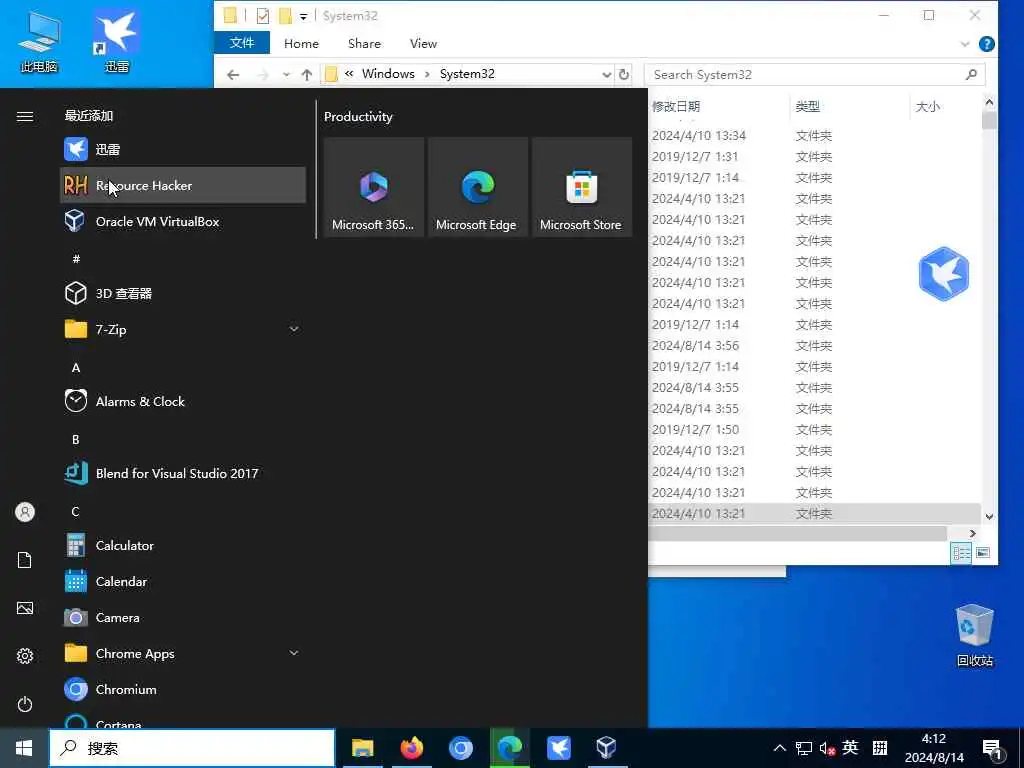
Task: Launch Resource Hacker from Start menu
Action: (x=183, y=185)
